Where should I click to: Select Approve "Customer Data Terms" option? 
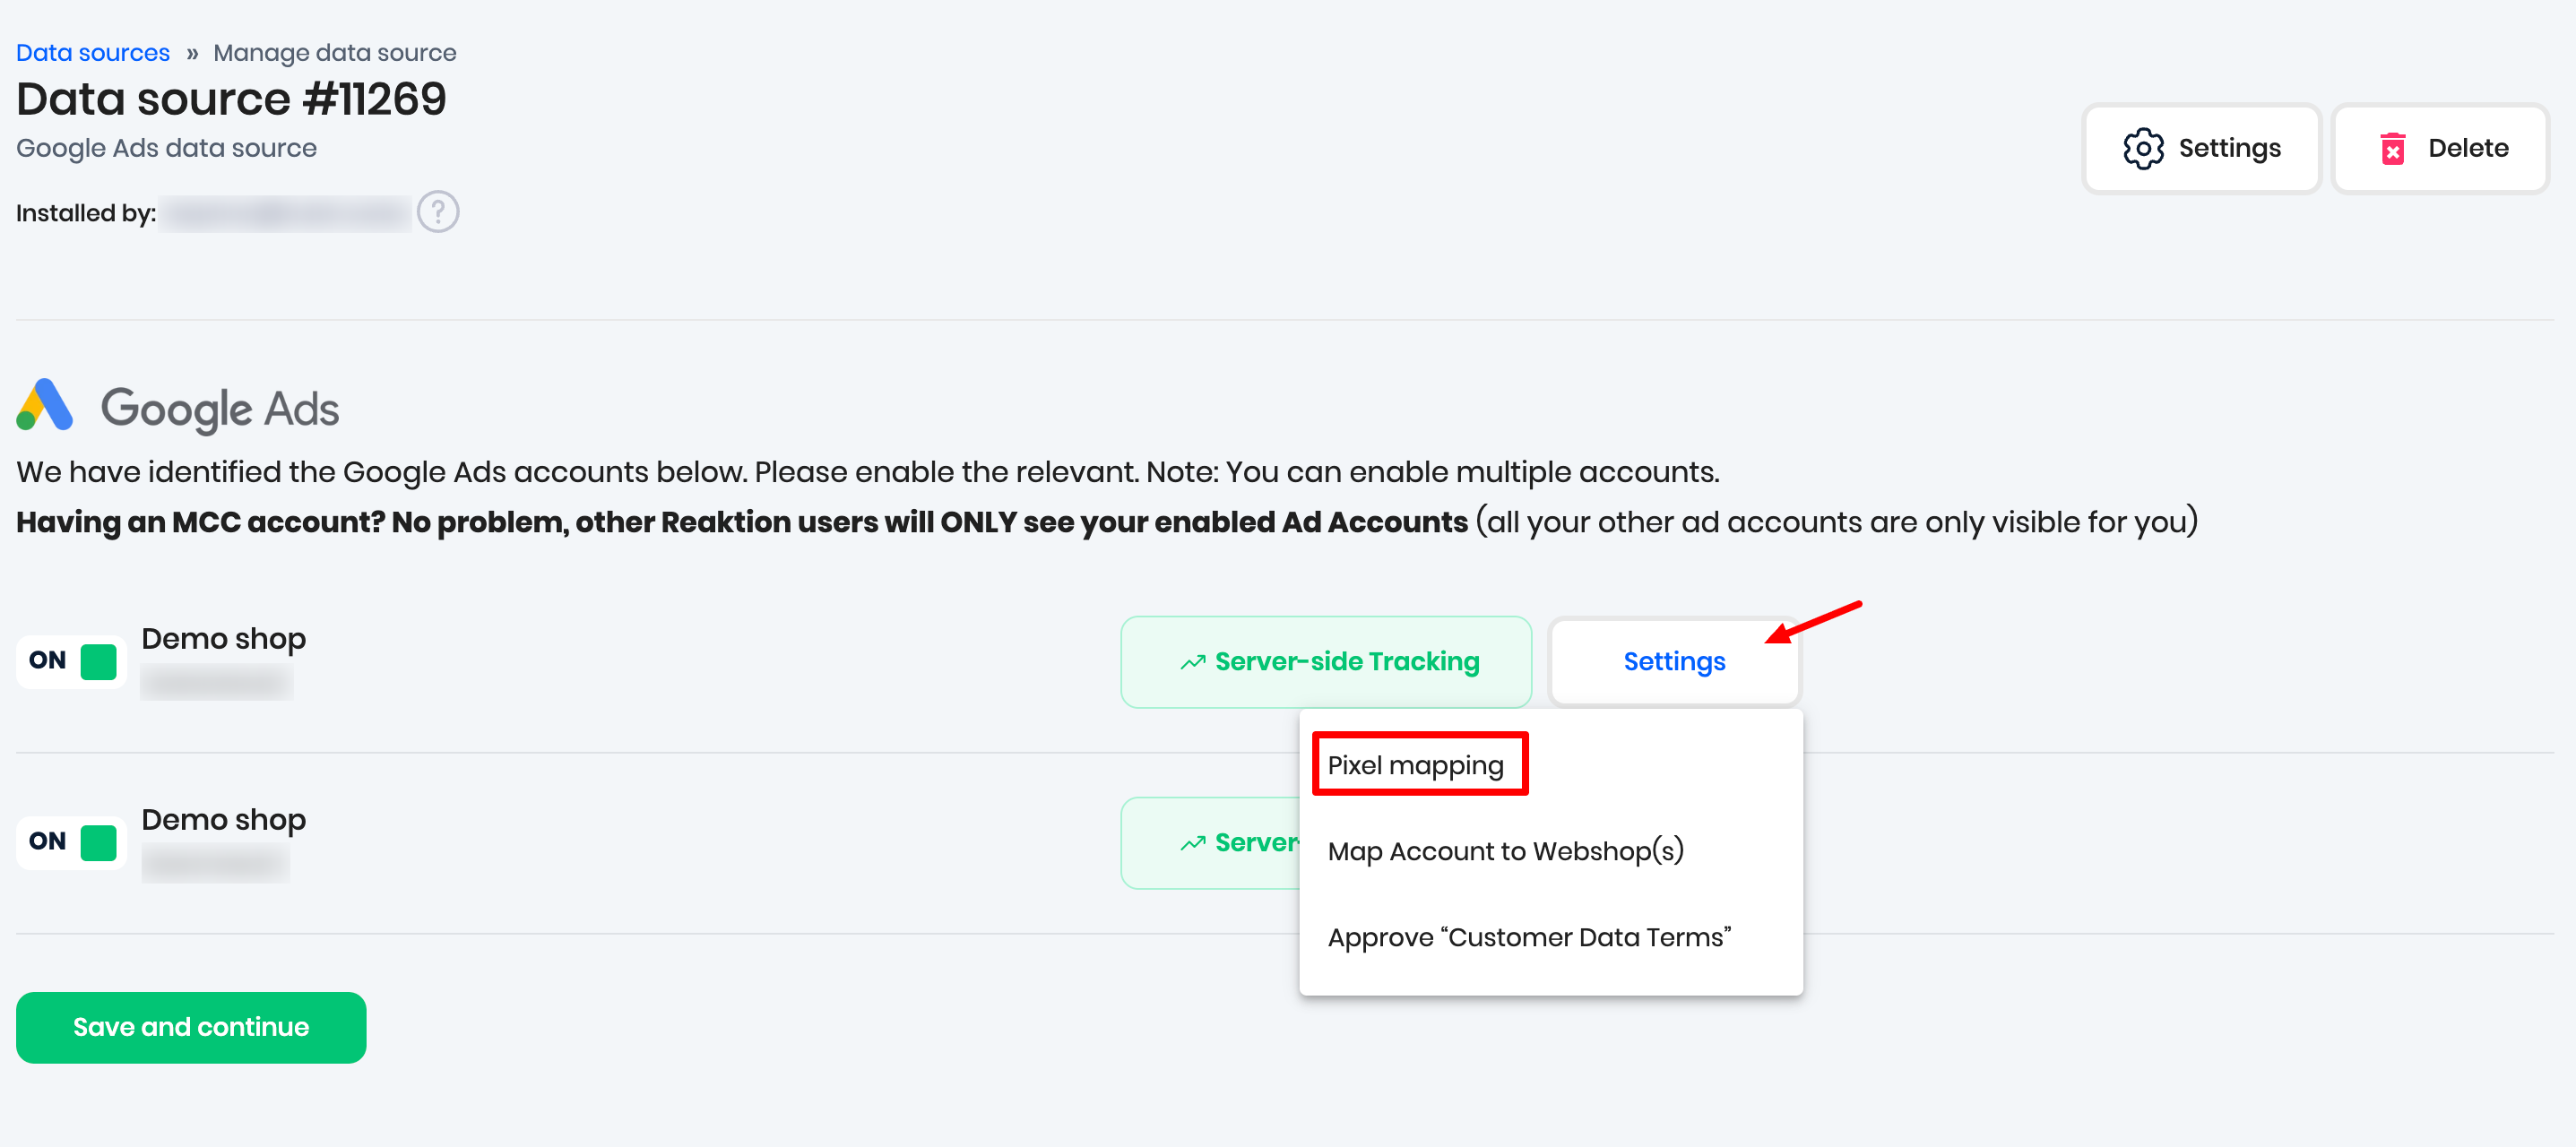click(1528, 937)
